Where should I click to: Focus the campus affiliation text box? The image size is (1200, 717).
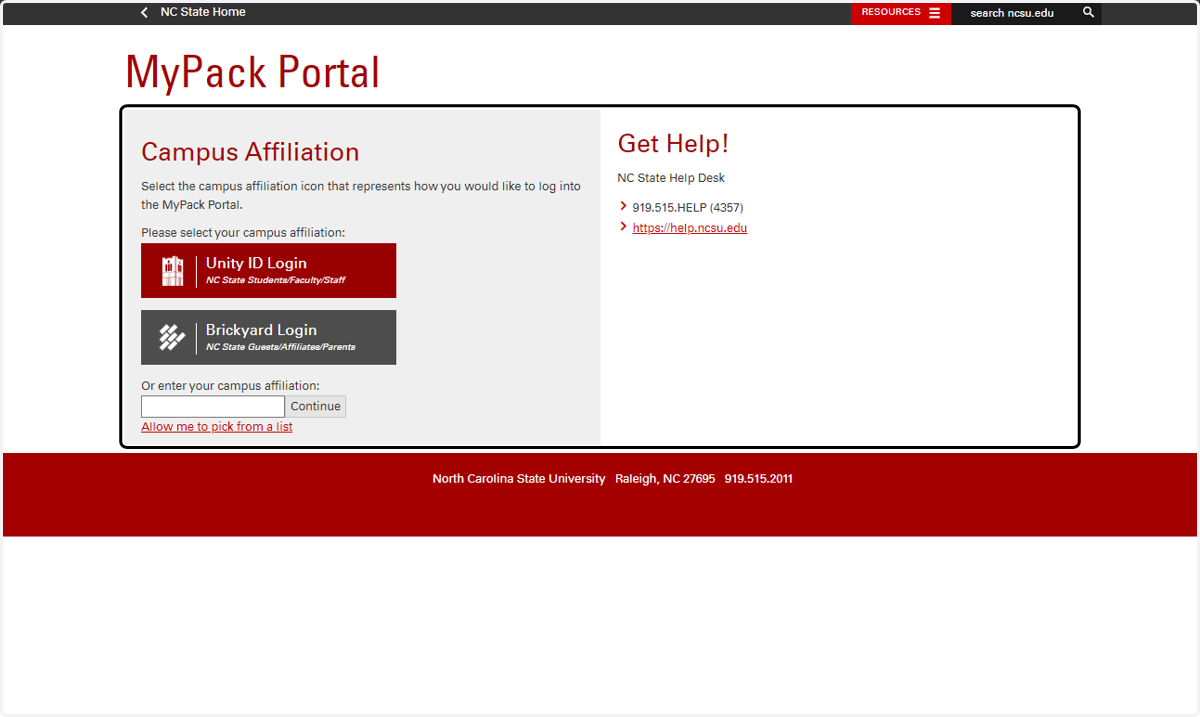click(213, 406)
